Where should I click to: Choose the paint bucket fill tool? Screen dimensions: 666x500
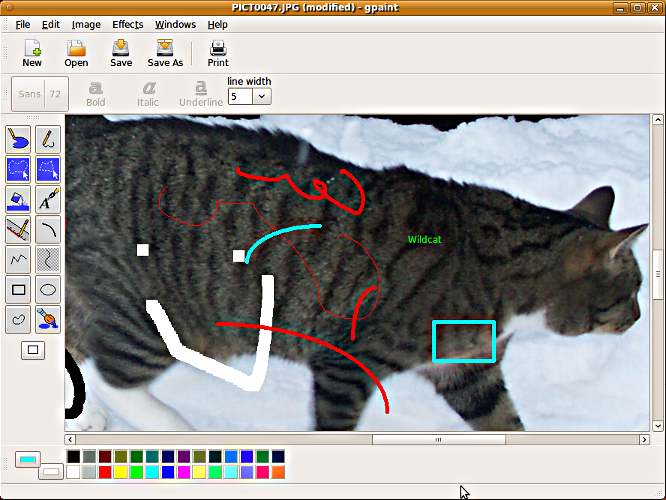(18, 199)
